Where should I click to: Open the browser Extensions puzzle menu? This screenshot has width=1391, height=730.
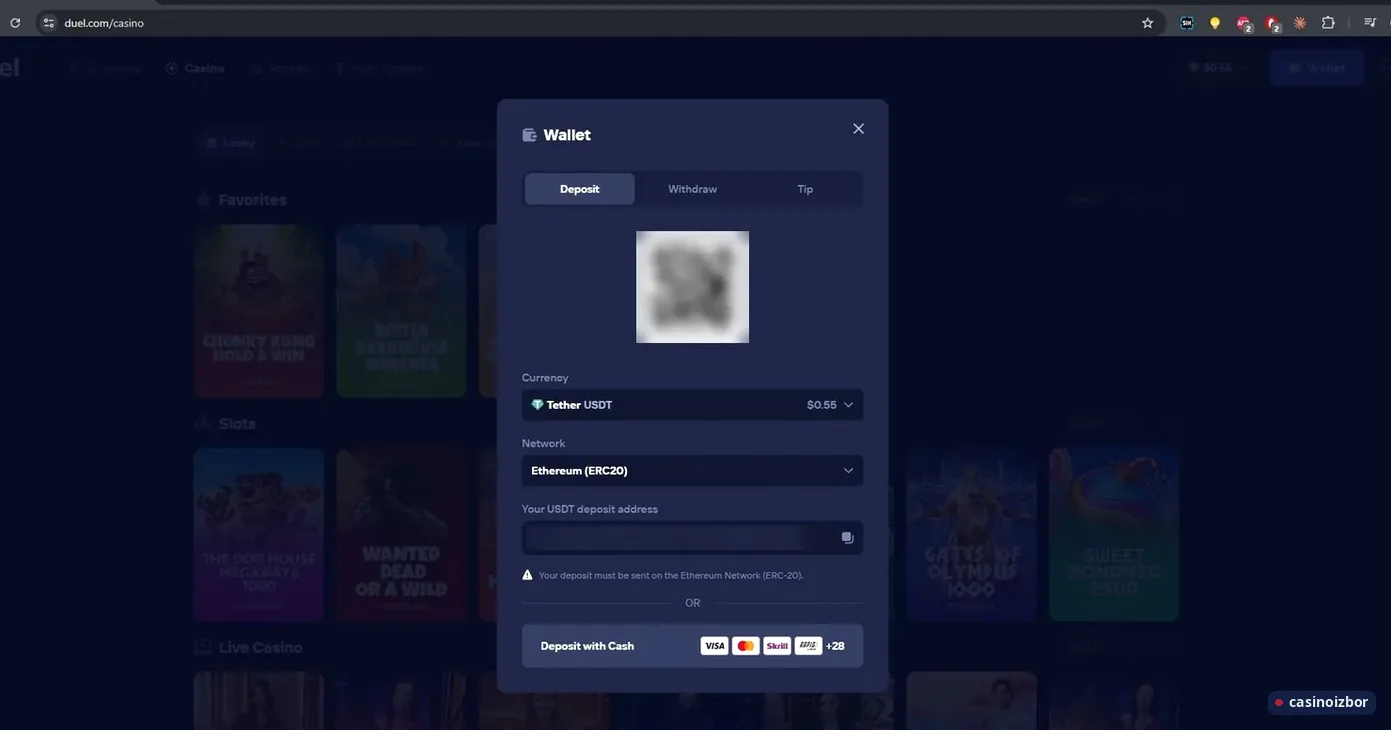click(1328, 22)
